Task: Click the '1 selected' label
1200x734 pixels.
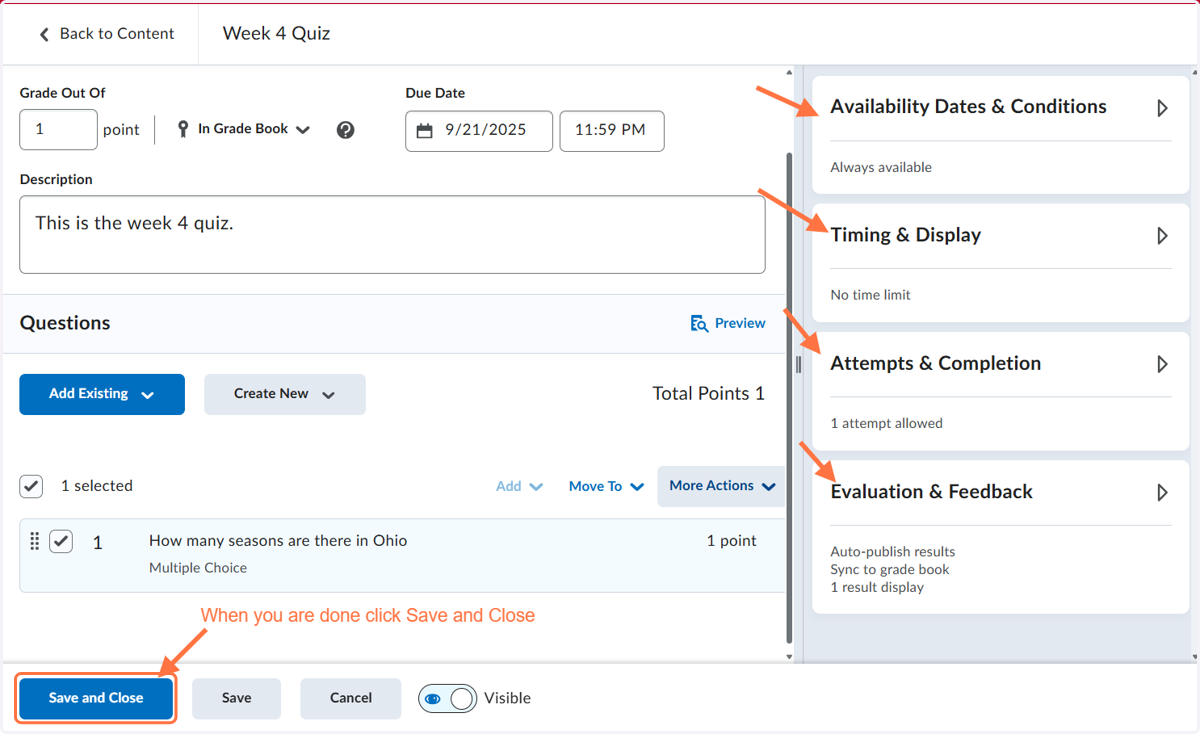Action: click(x=97, y=486)
